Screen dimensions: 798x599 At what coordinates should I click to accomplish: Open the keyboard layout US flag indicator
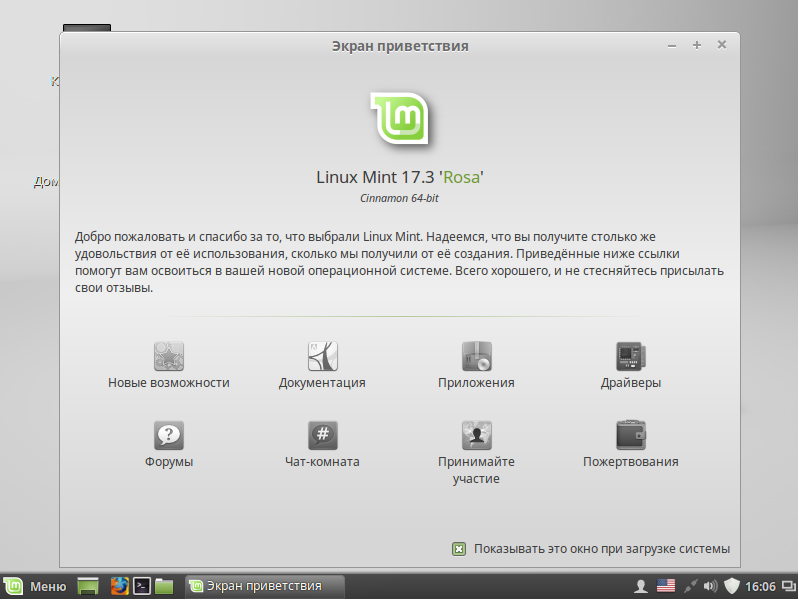click(666, 586)
